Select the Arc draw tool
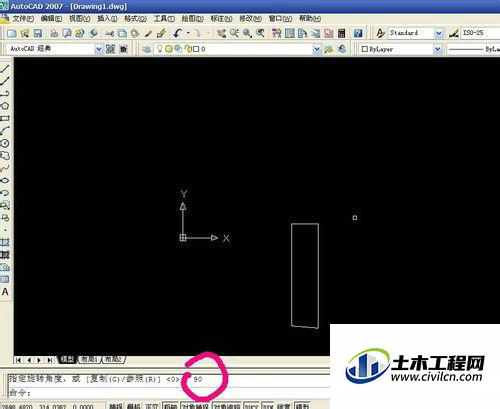 [x=5, y=131]
